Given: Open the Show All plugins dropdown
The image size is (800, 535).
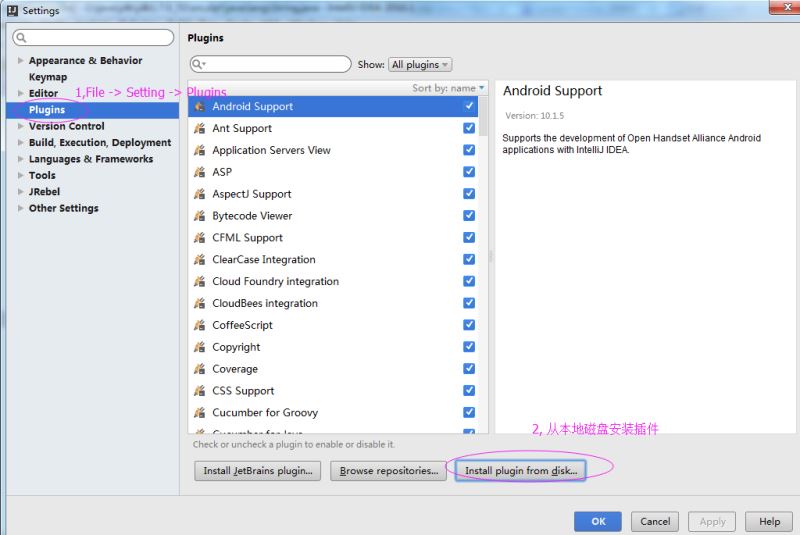Looking at the screenshot, I should pyautogui.click(x=420, y=65).
